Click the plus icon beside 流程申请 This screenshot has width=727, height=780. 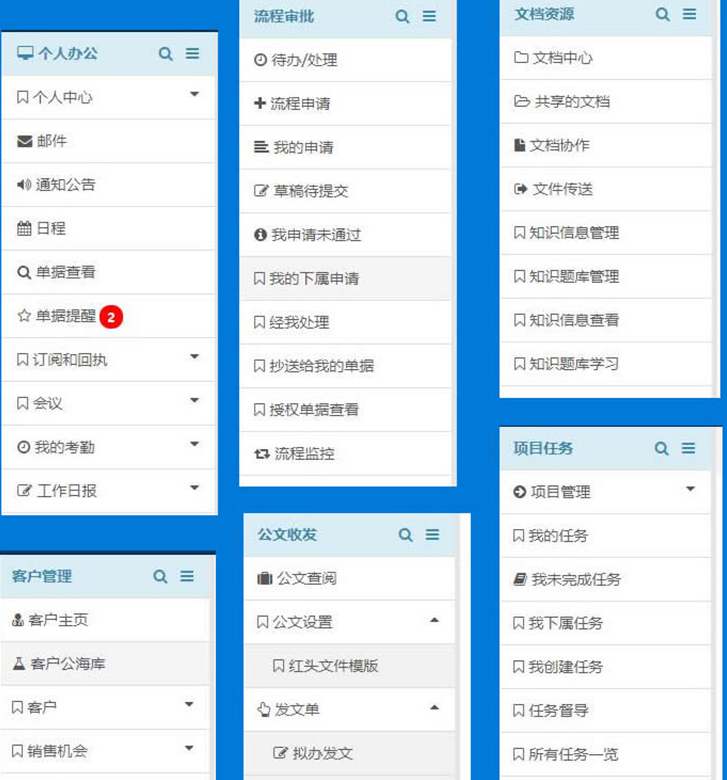pyautogui.click(x=260, y=103)
